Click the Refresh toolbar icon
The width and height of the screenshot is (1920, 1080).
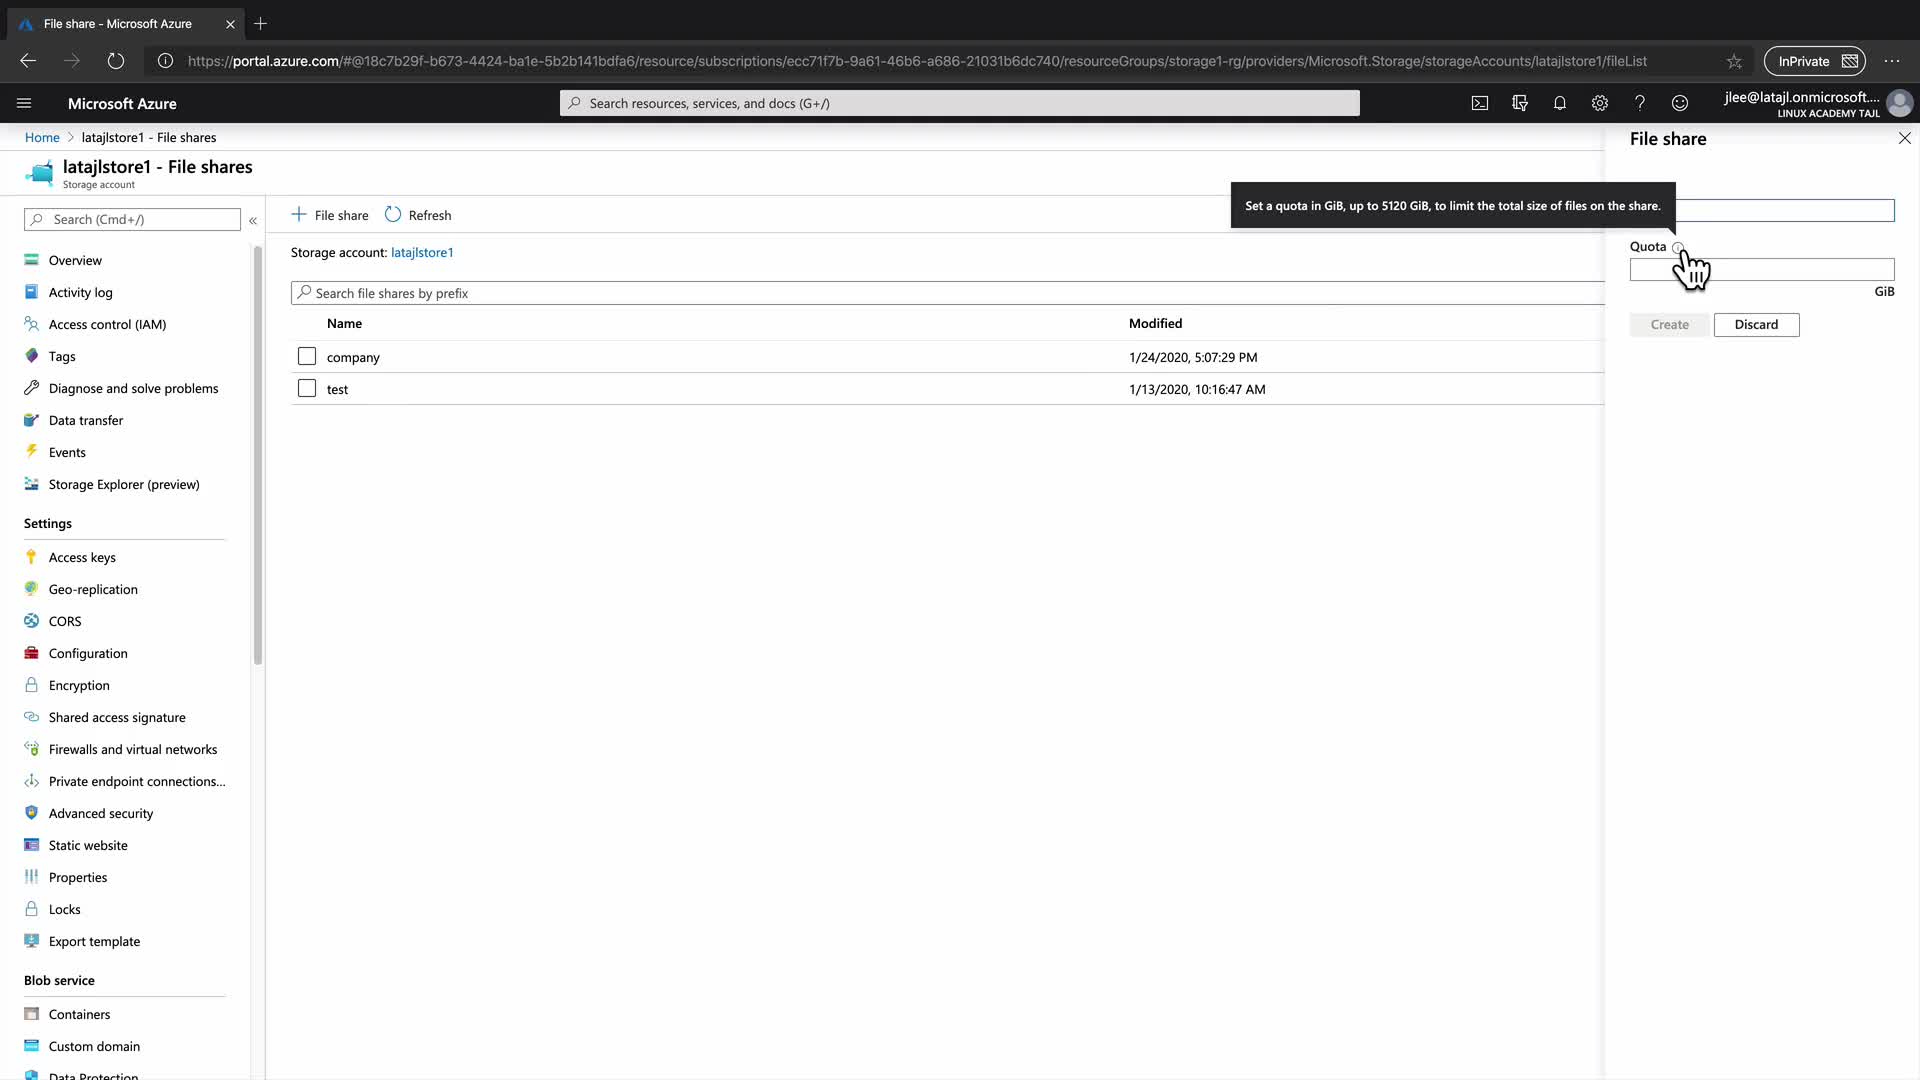(x=393, y=215)
